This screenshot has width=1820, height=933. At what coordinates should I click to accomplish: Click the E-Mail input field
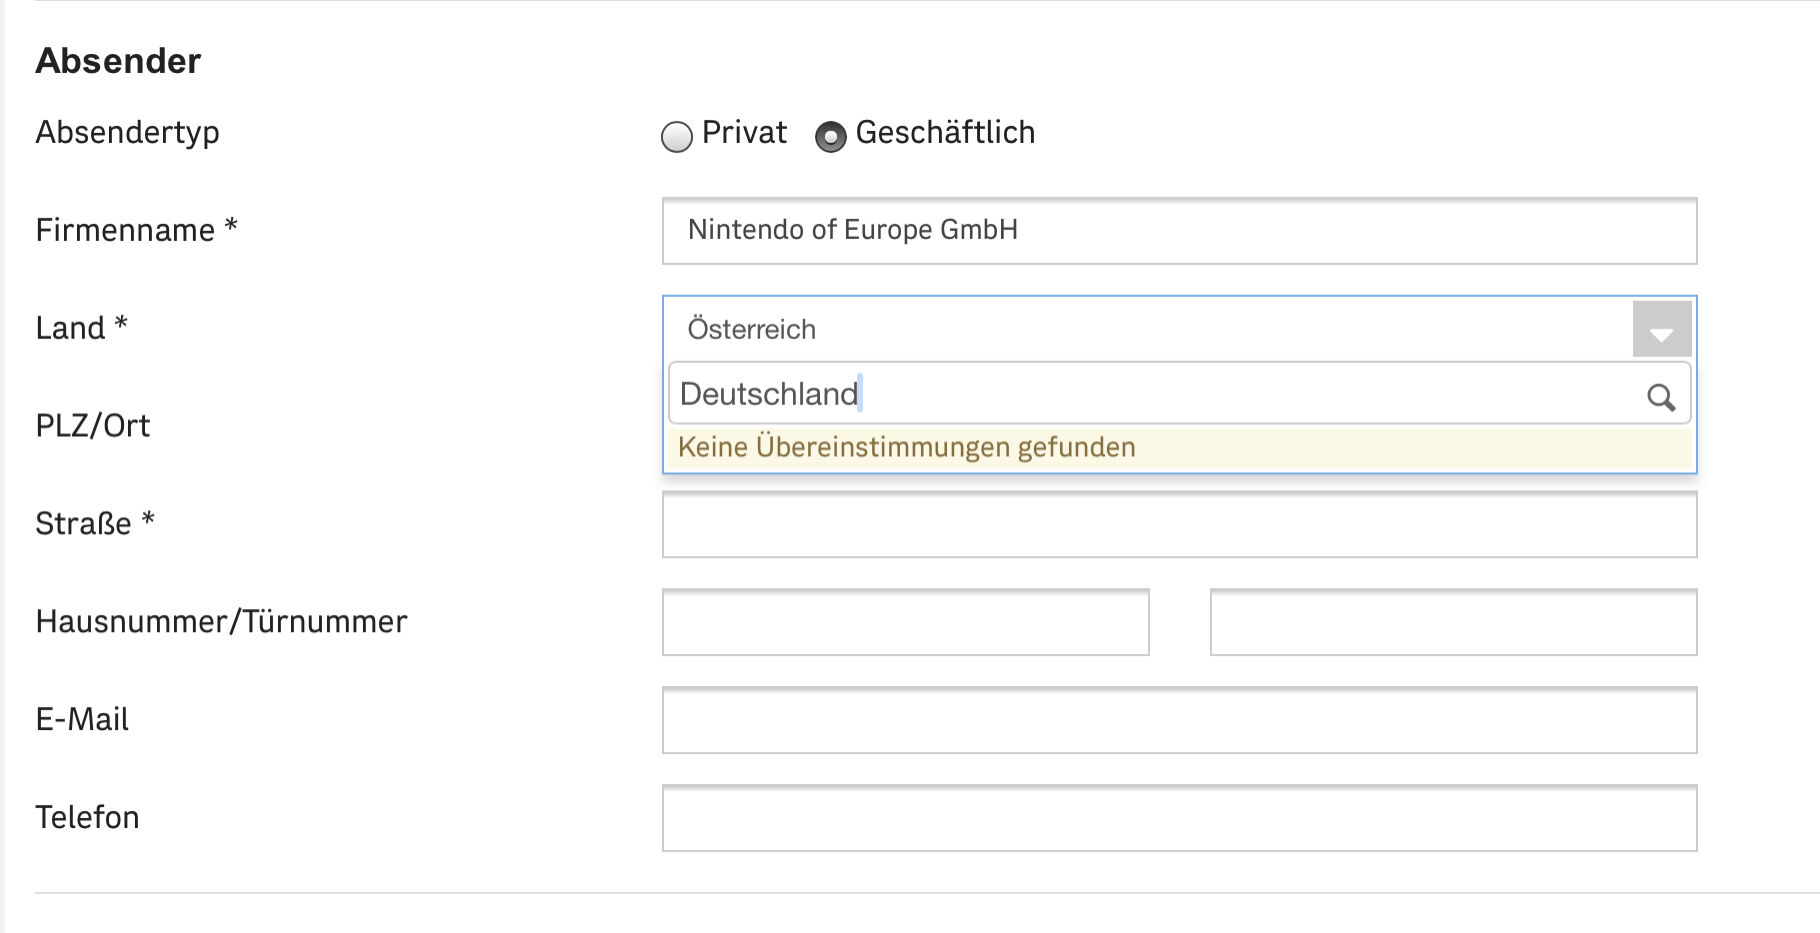[x=1179, y=720]
